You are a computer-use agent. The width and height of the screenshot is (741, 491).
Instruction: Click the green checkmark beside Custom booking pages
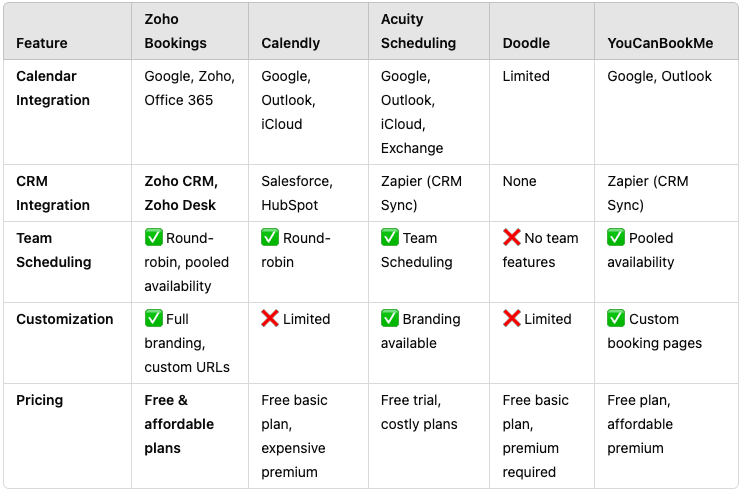[x=616, y=319]
